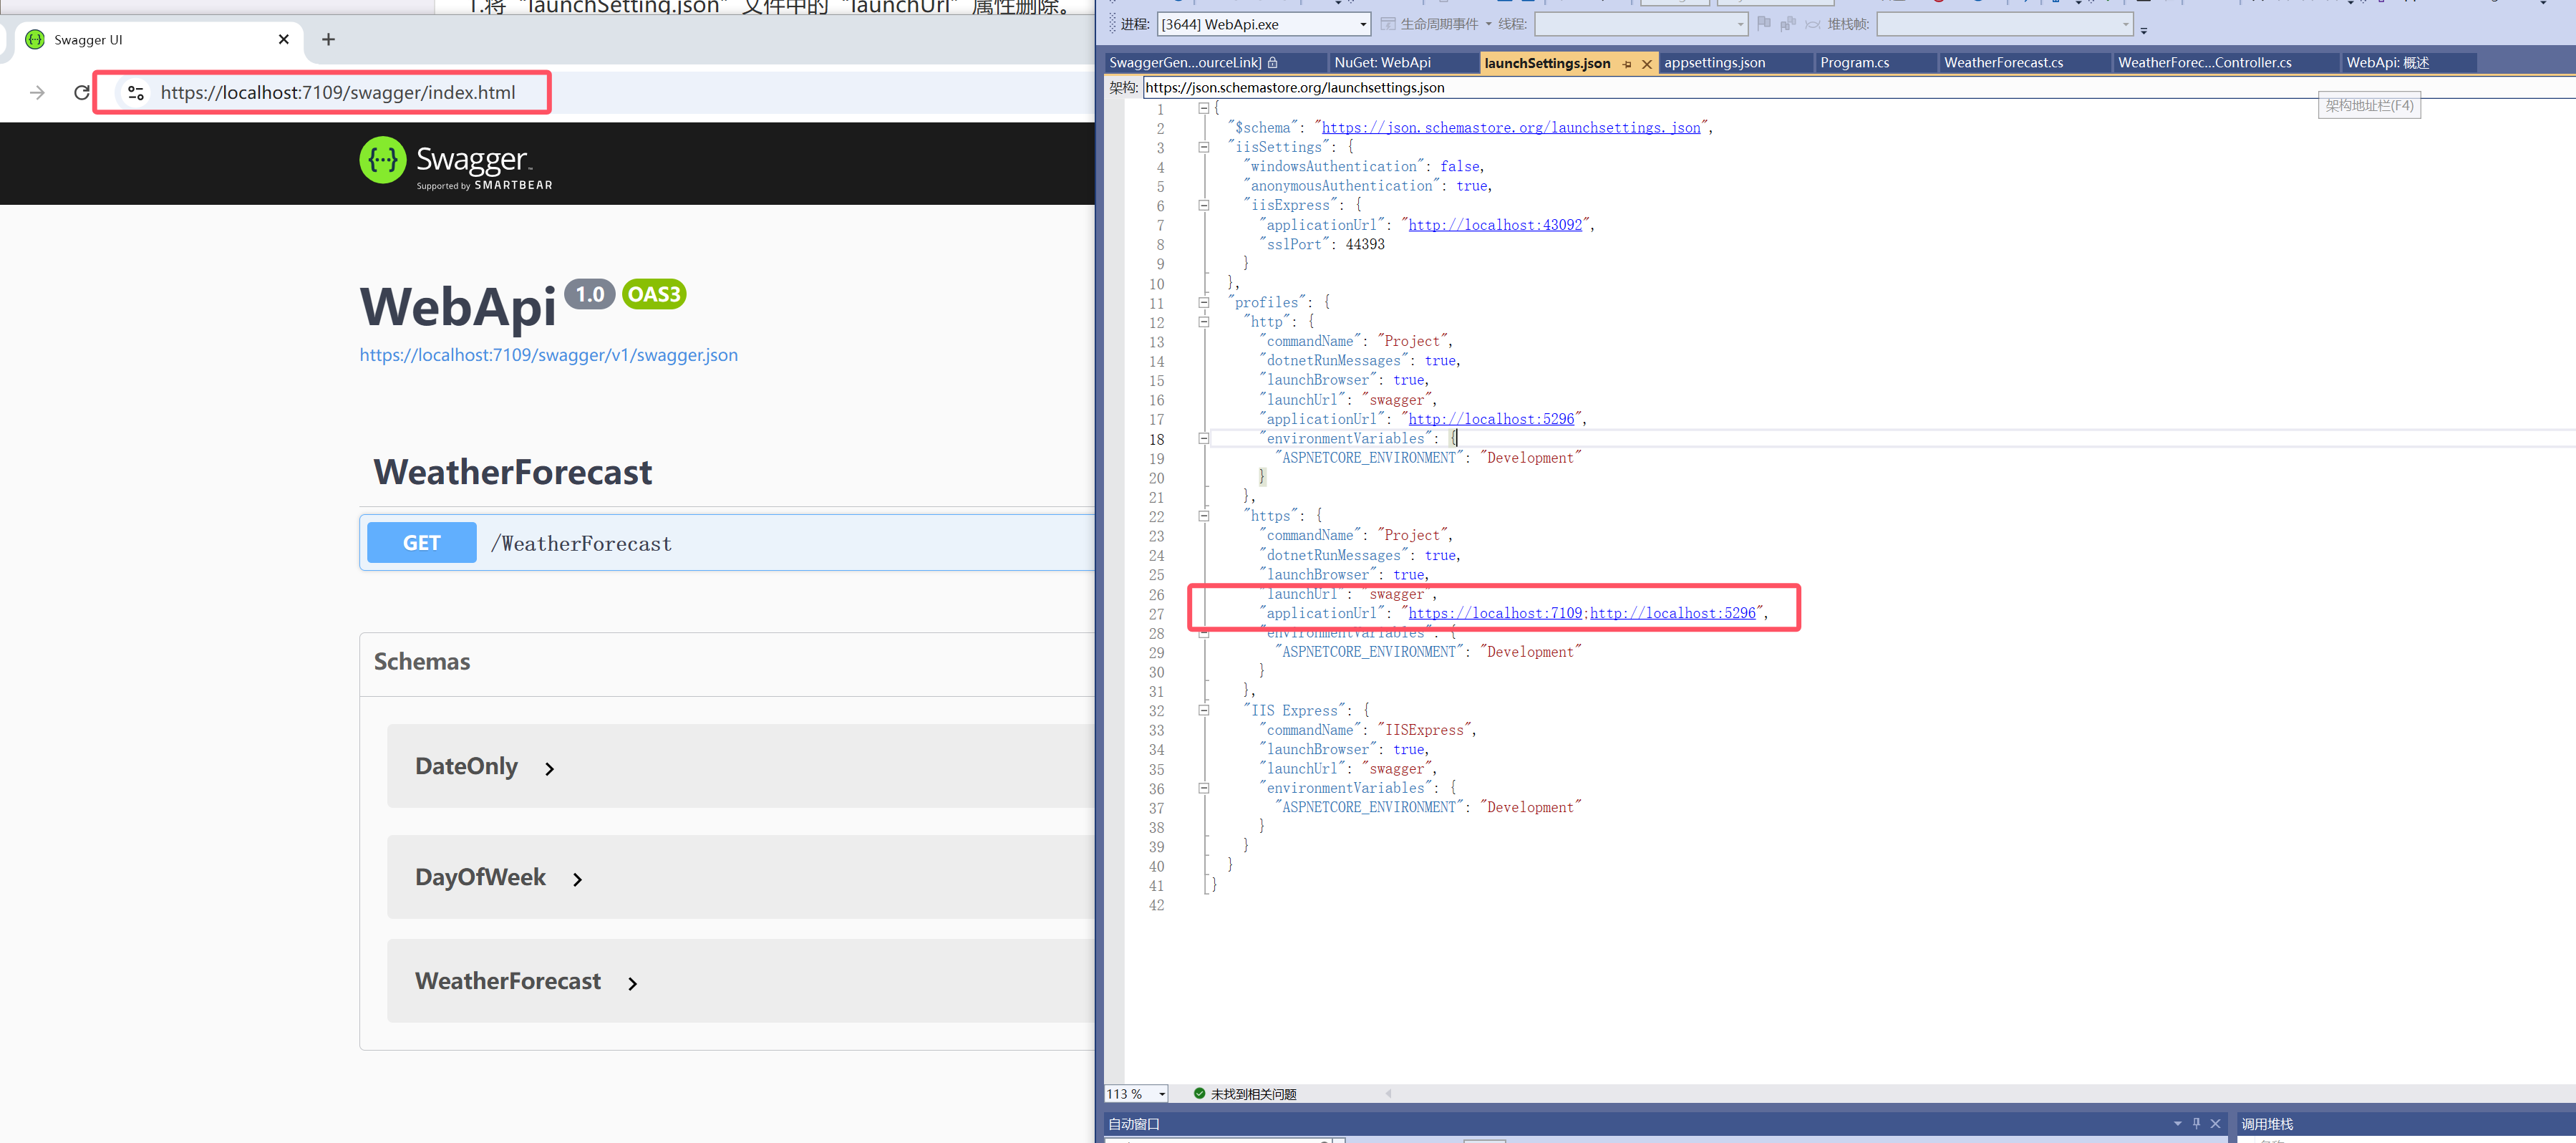Screen dimensions: 2576x1143
Task: Switch to the appsettings.json tab
Action: tap(1714, 63)
